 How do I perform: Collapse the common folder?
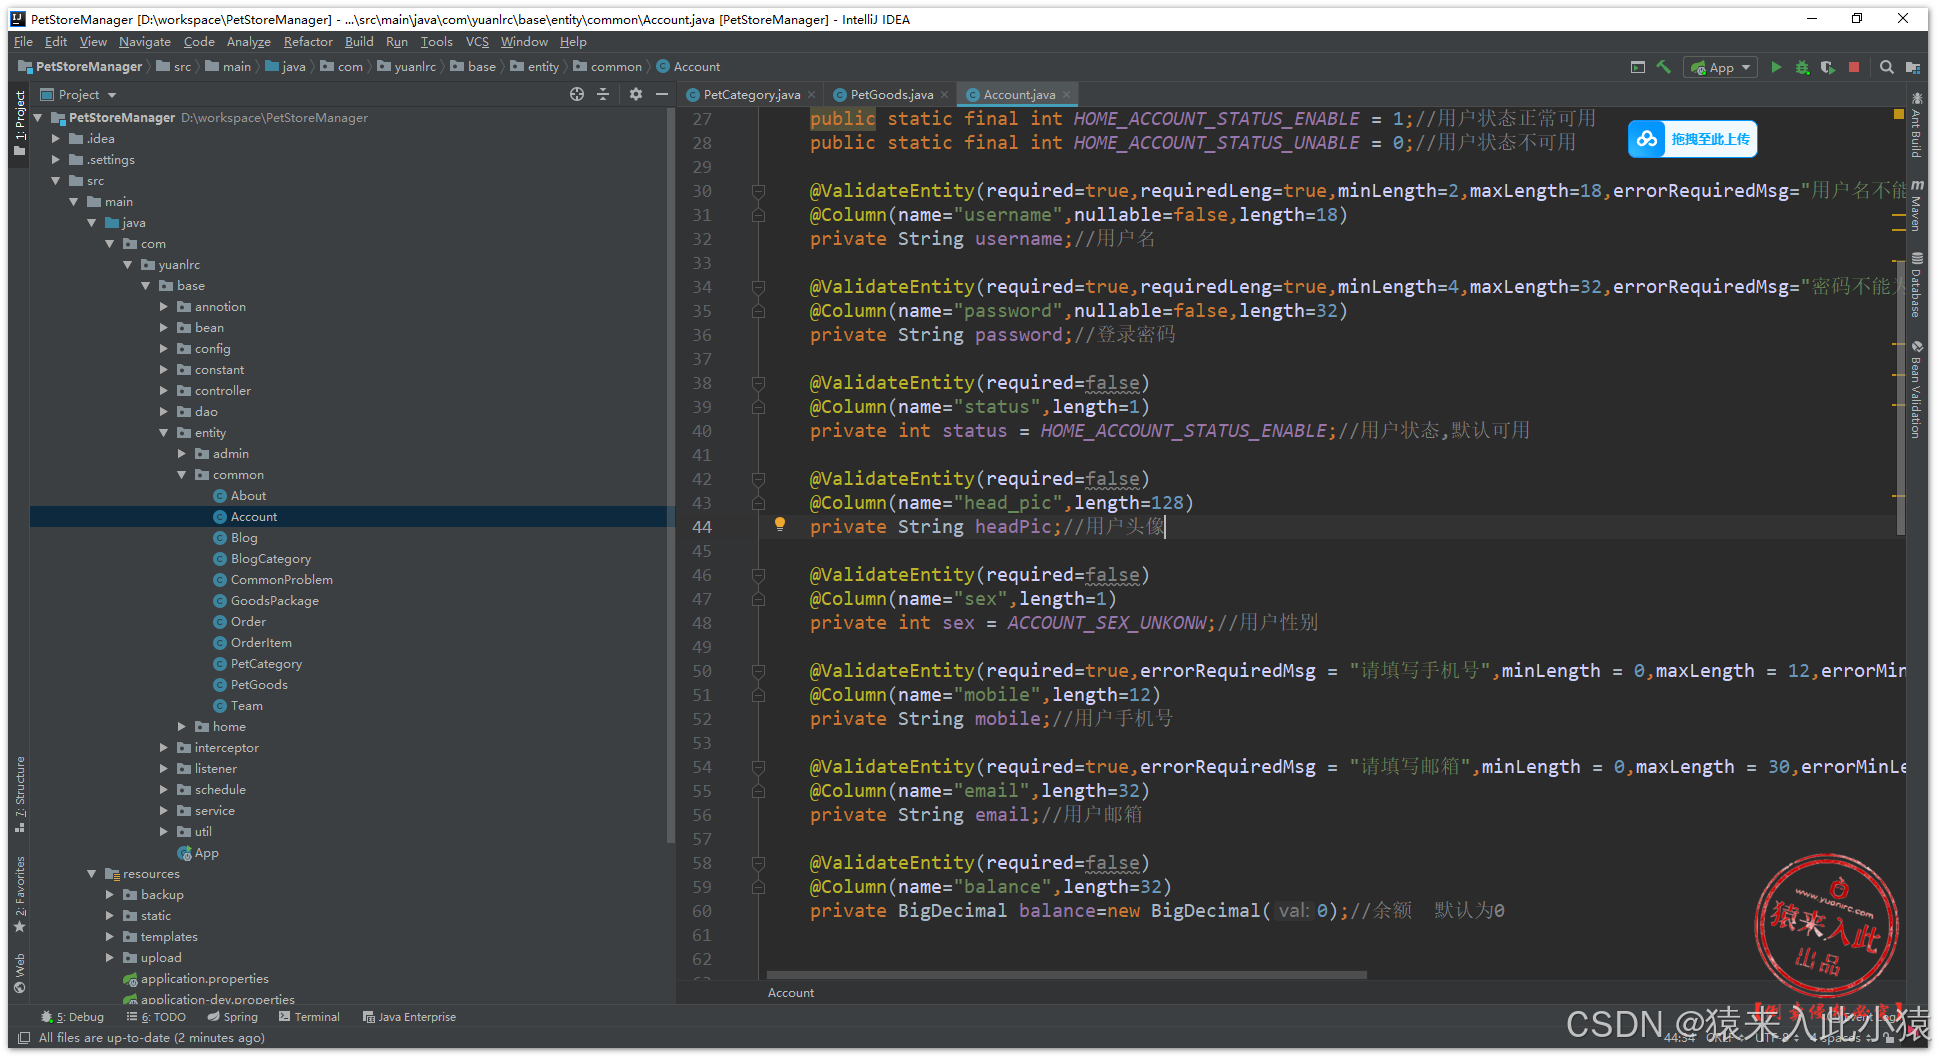coord(182,475)
